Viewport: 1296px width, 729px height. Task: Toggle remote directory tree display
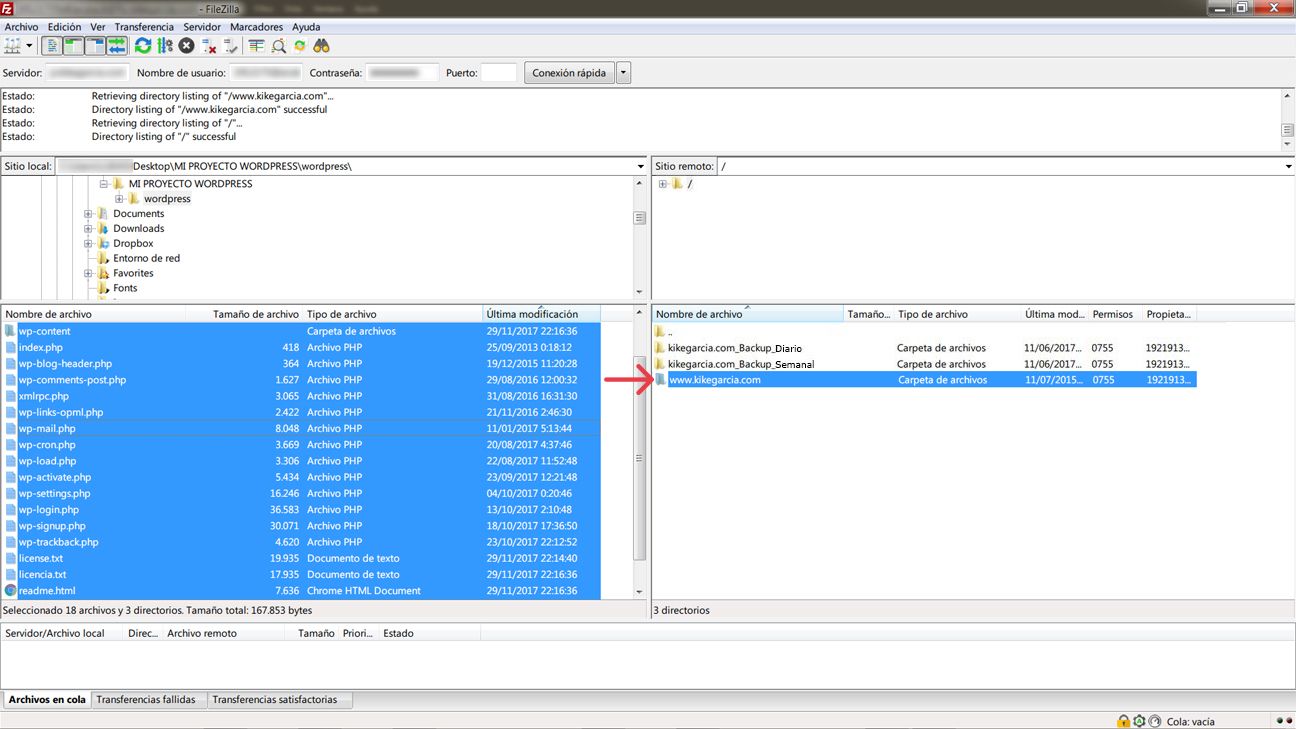pyautogui.click(x=95, y=46)
